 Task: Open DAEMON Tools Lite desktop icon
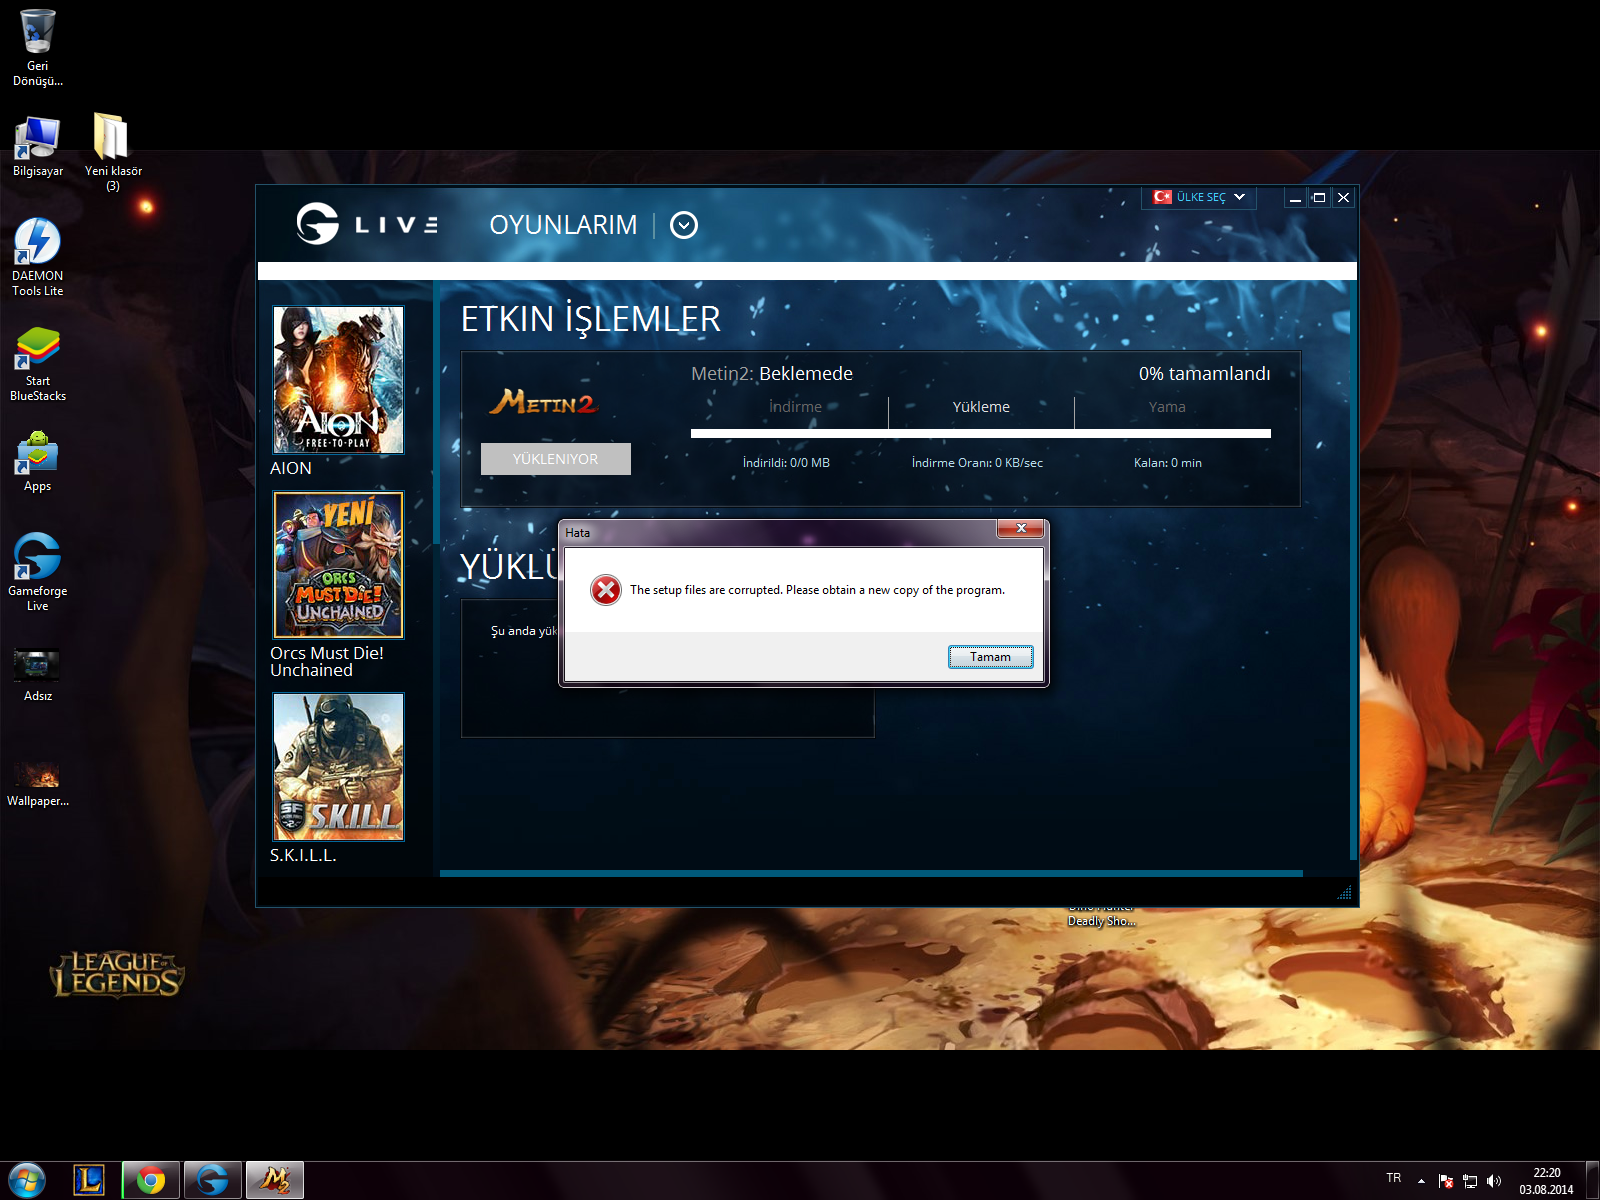coord(37,243)
